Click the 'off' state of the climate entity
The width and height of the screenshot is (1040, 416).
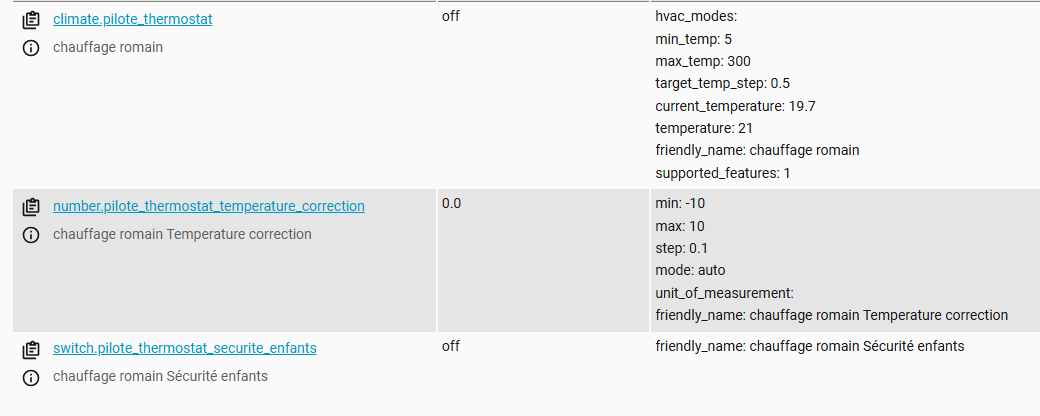pyautogui.click(x=450, y=17)
